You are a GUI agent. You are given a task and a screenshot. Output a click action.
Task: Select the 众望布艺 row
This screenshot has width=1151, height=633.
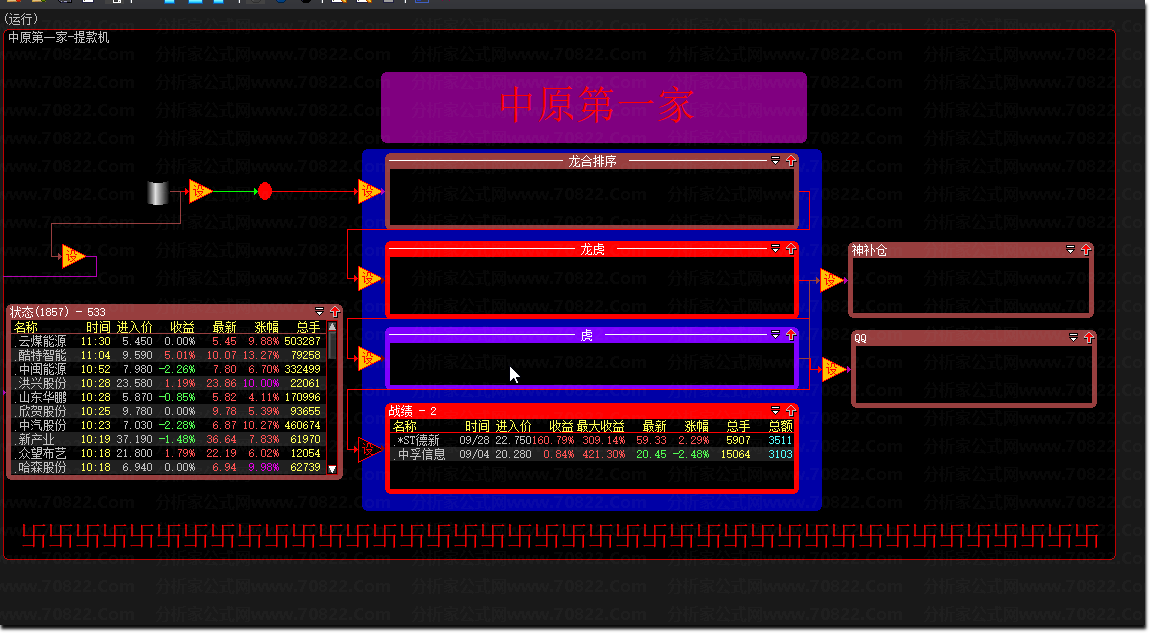[x=168, y=453]
